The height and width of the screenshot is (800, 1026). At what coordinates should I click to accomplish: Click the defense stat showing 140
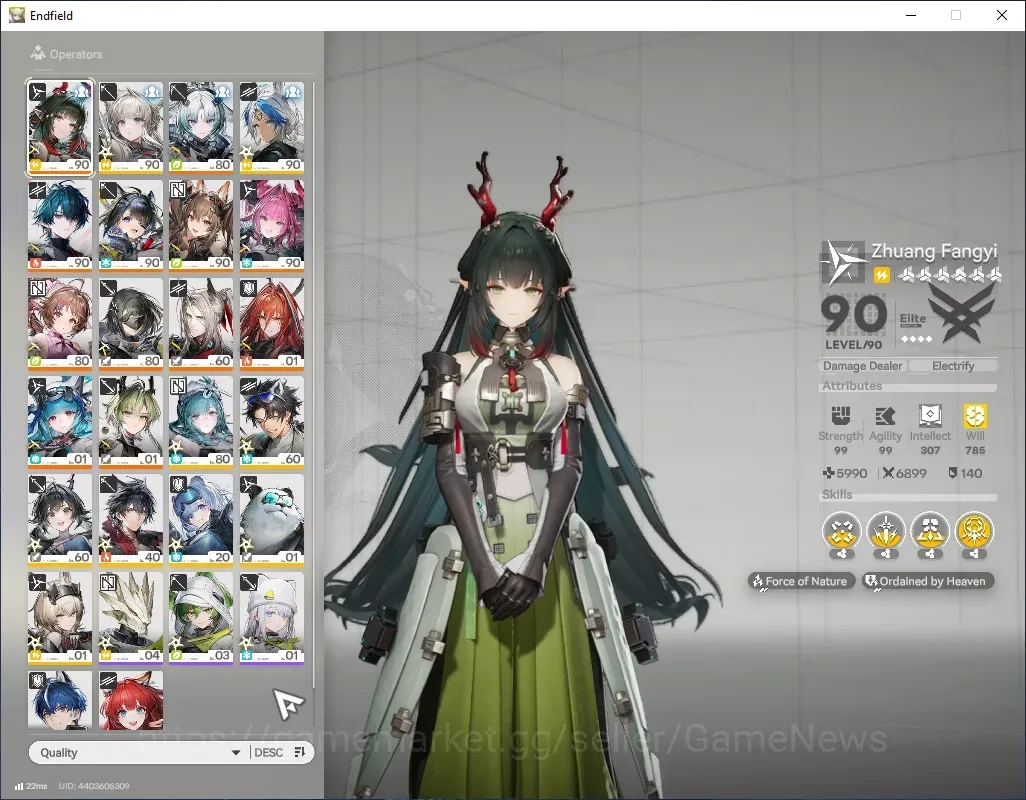(x=965, y=473)
